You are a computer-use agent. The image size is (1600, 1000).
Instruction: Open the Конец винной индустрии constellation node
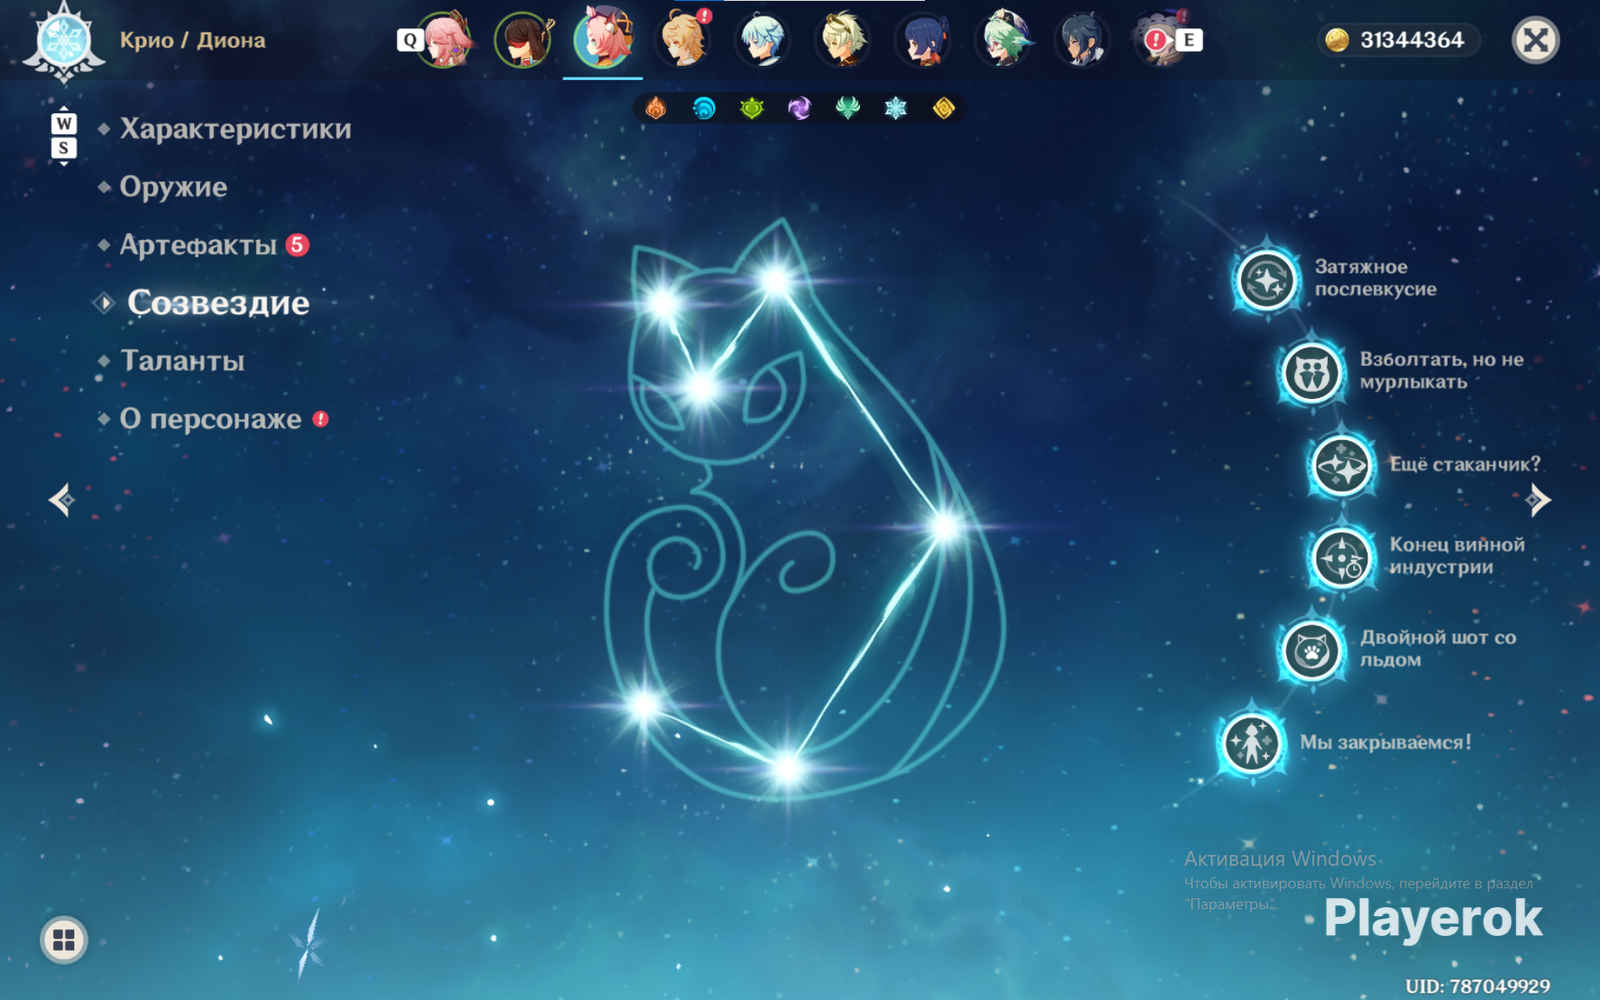(1341, 557)
